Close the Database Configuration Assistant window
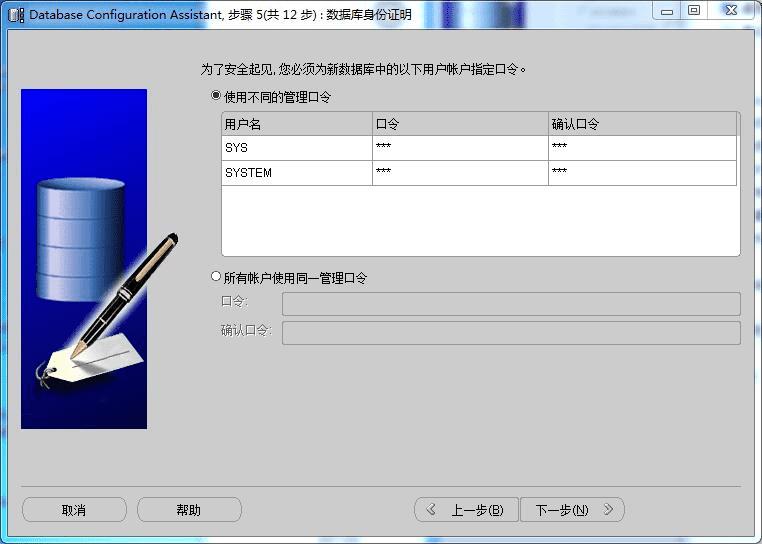 tap(731, 11)
